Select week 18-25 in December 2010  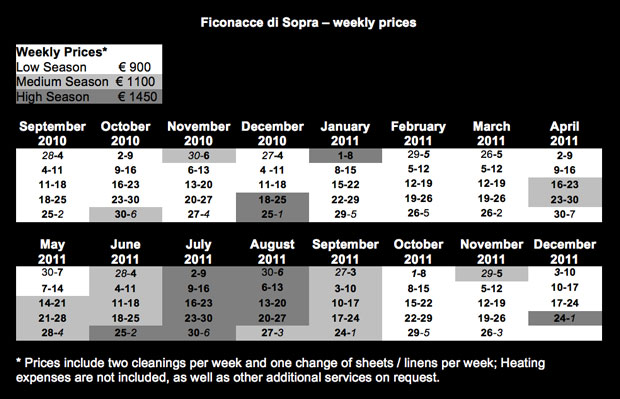(272, 200)
